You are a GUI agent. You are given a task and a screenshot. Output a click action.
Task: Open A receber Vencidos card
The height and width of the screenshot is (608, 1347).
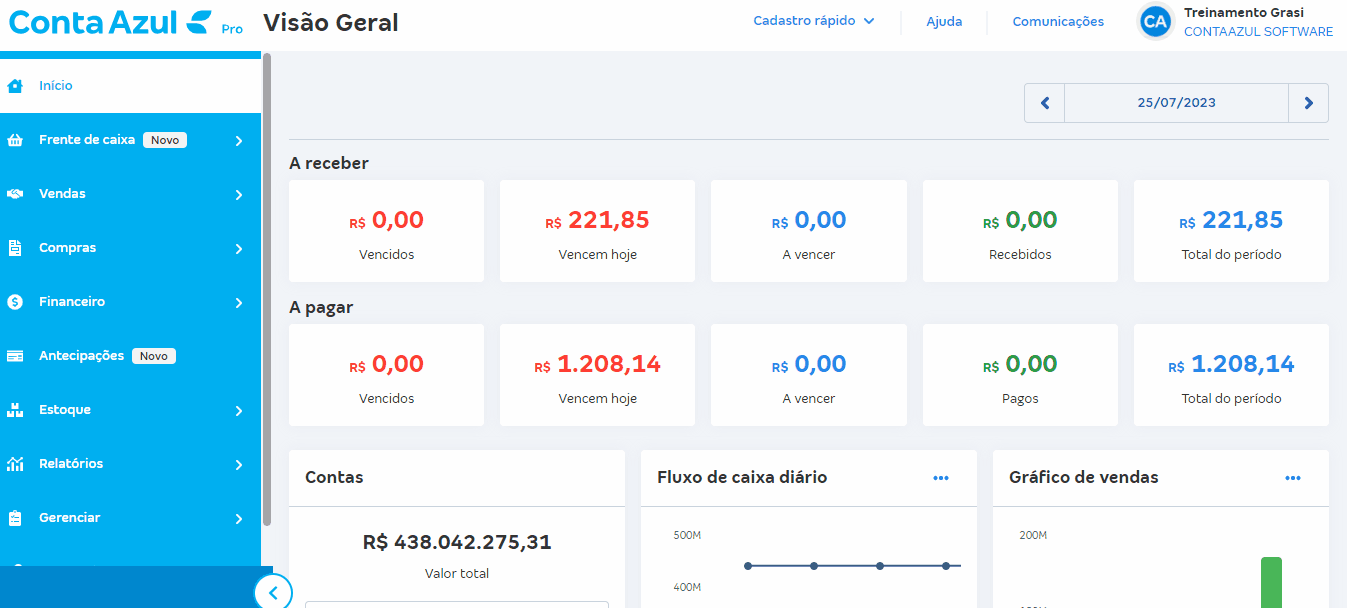click(x=386, y=231)
